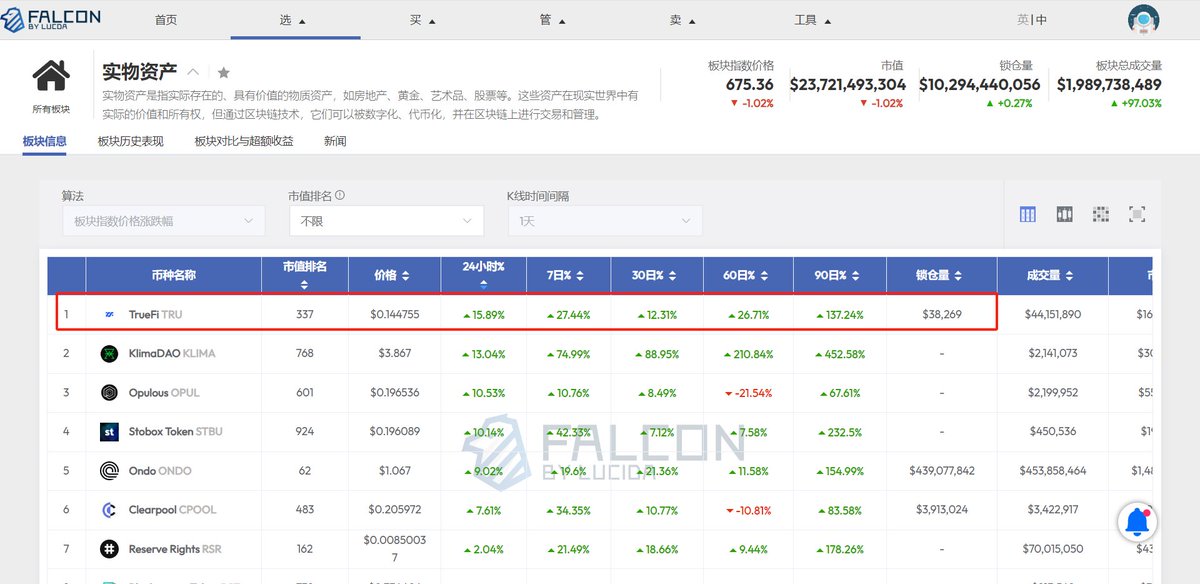Click the Opulous token logo
The height and width of the screenshot is (584, 1200).
(x=110, y=393)
